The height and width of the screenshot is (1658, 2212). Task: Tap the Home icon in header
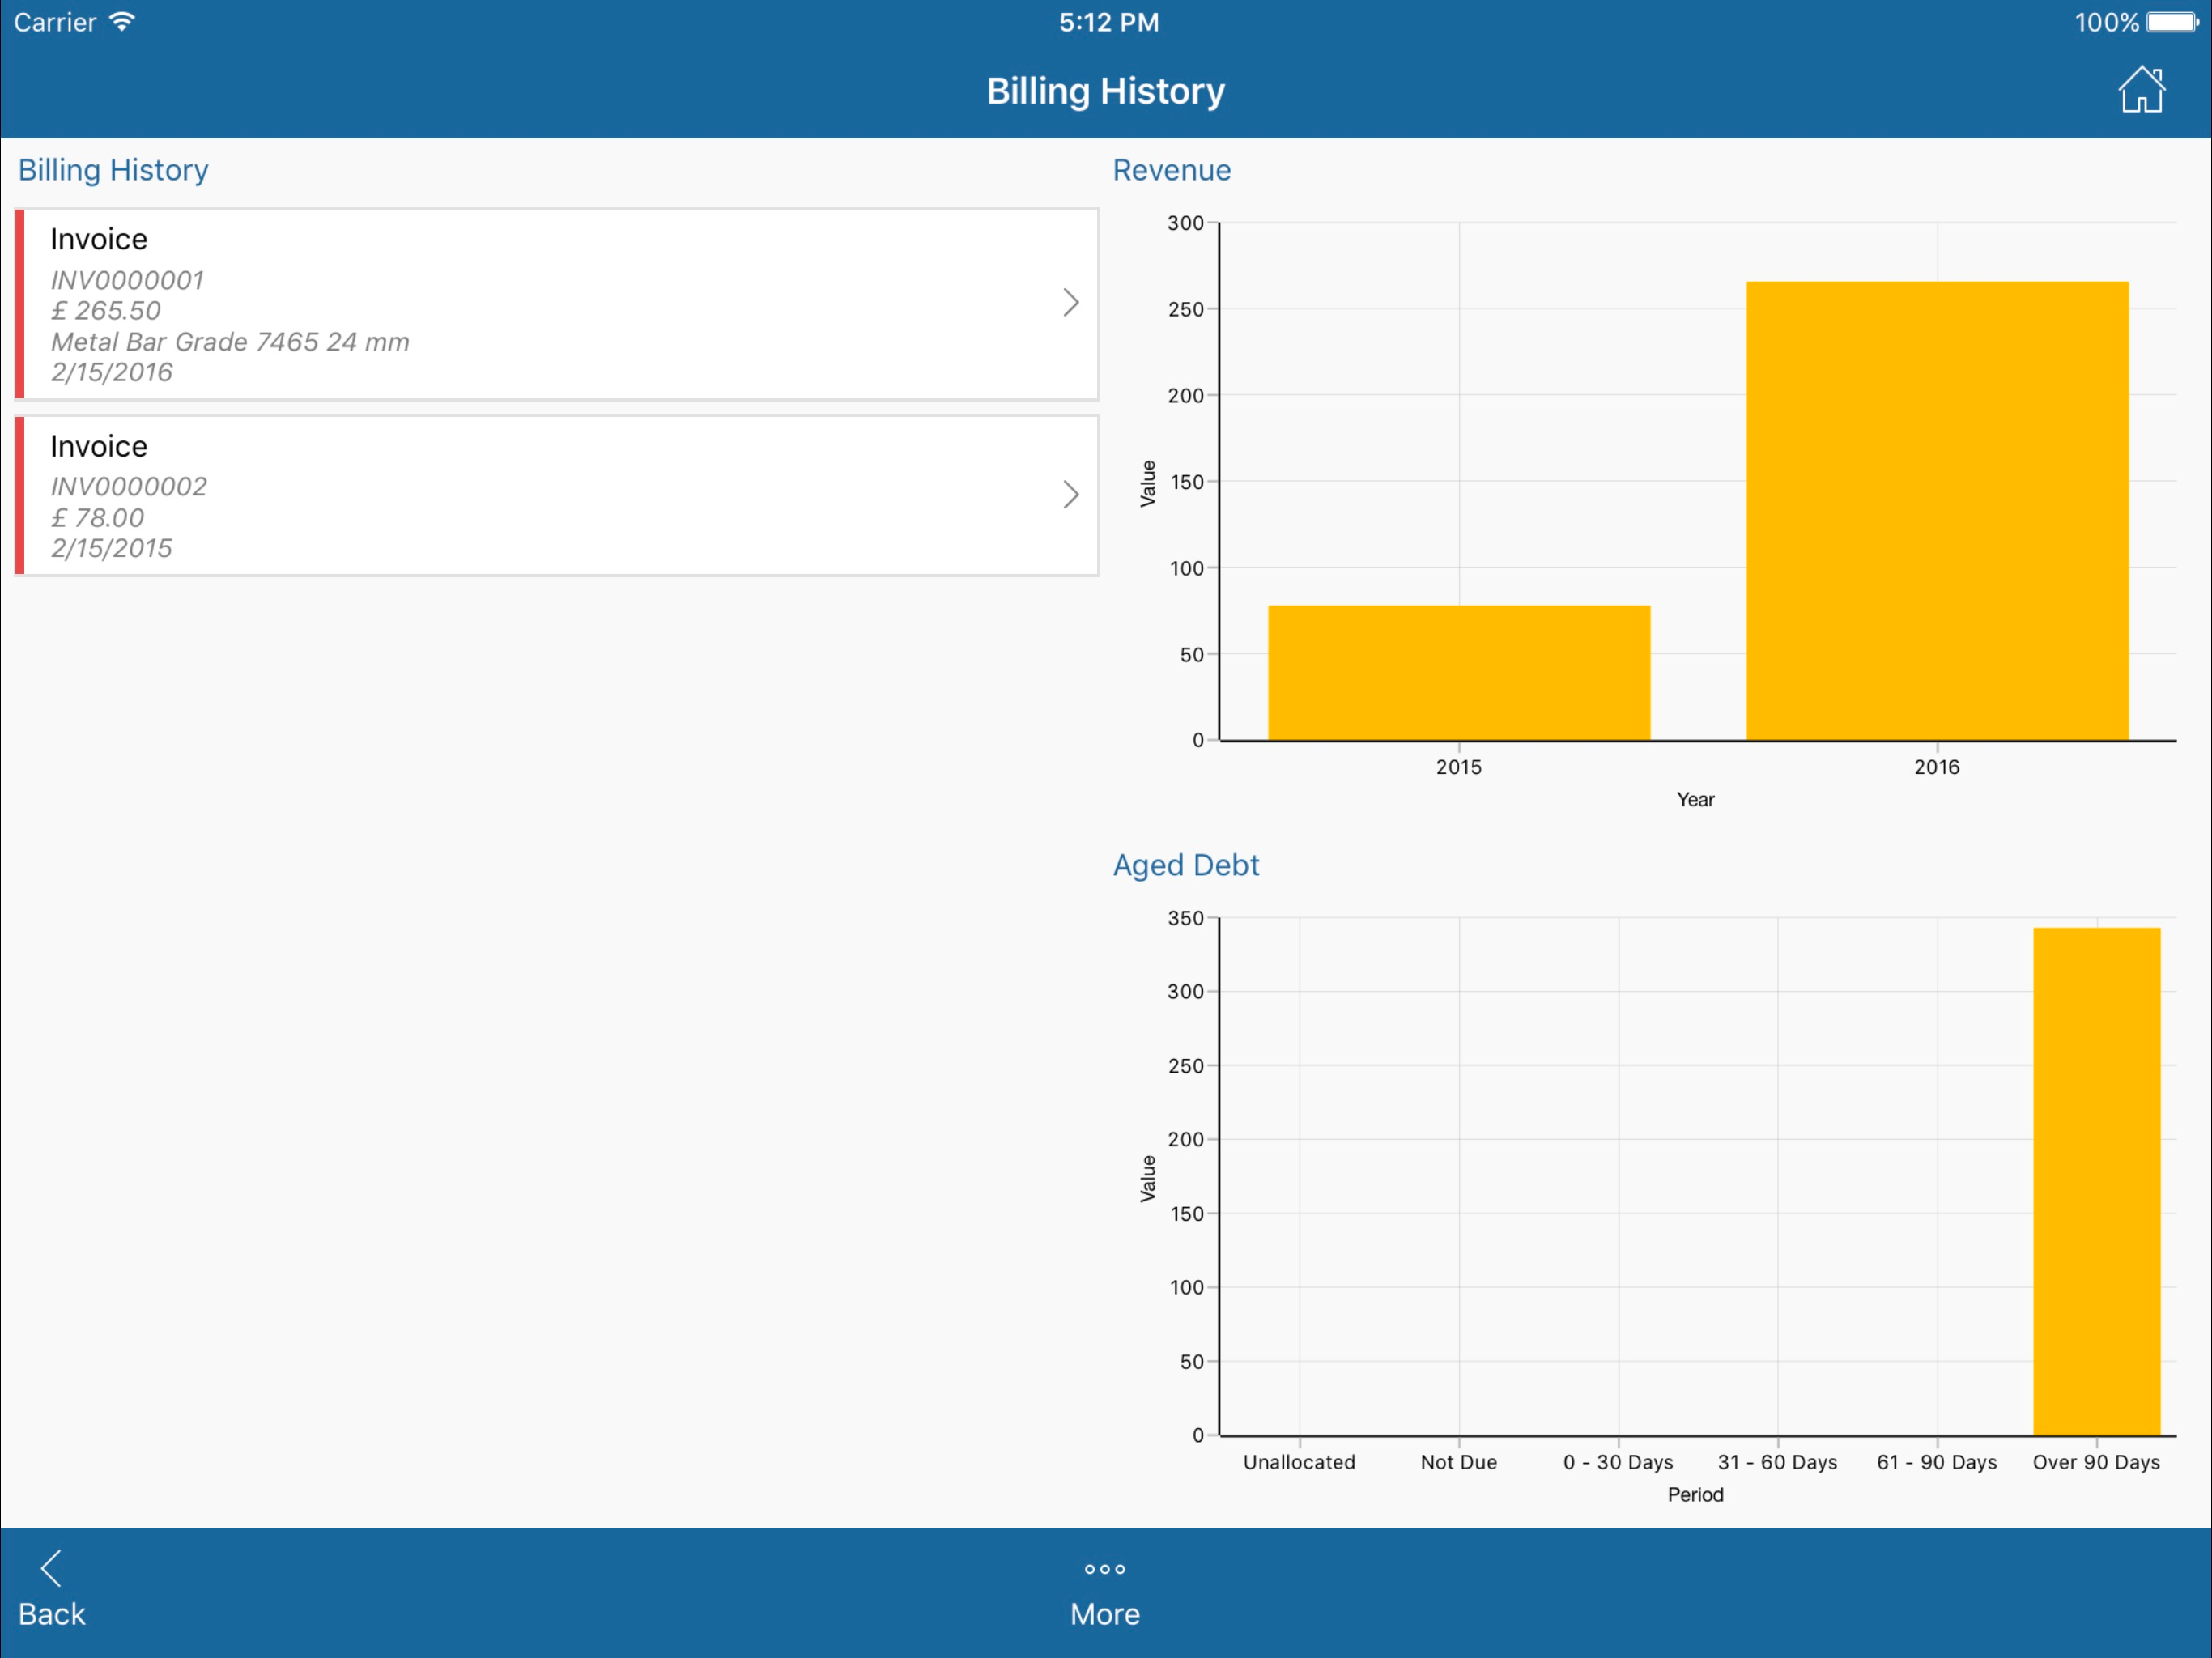tap(2141, 90)
